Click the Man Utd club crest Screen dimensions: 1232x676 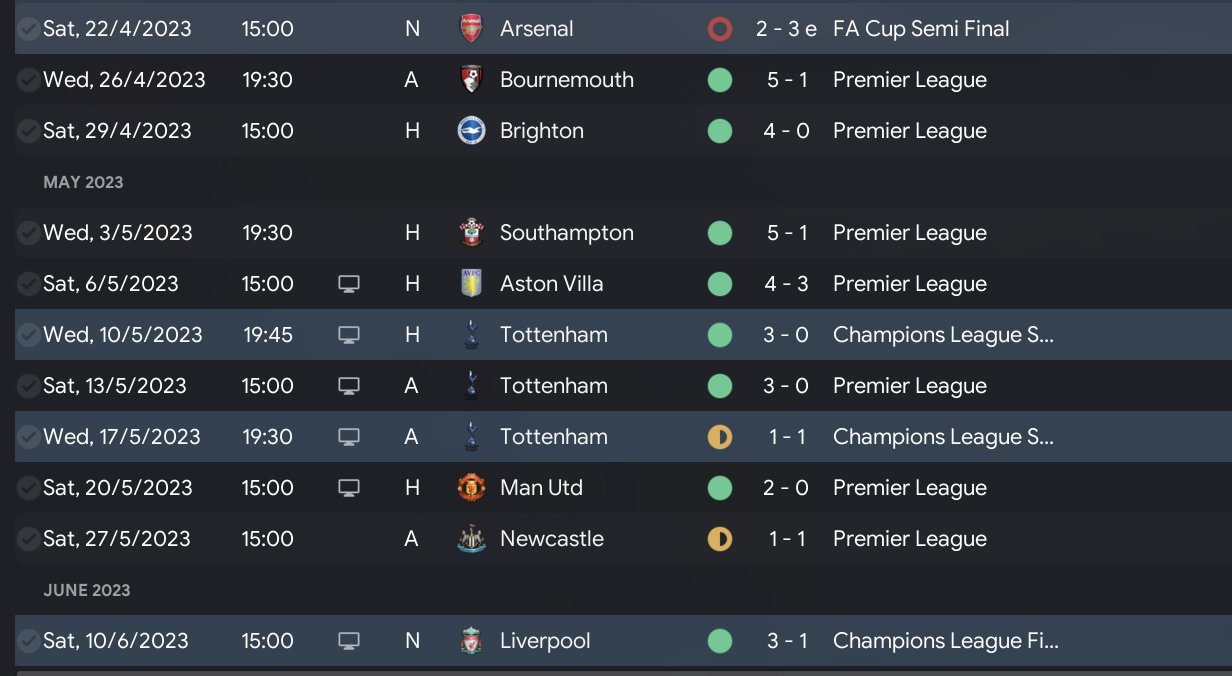470,488
